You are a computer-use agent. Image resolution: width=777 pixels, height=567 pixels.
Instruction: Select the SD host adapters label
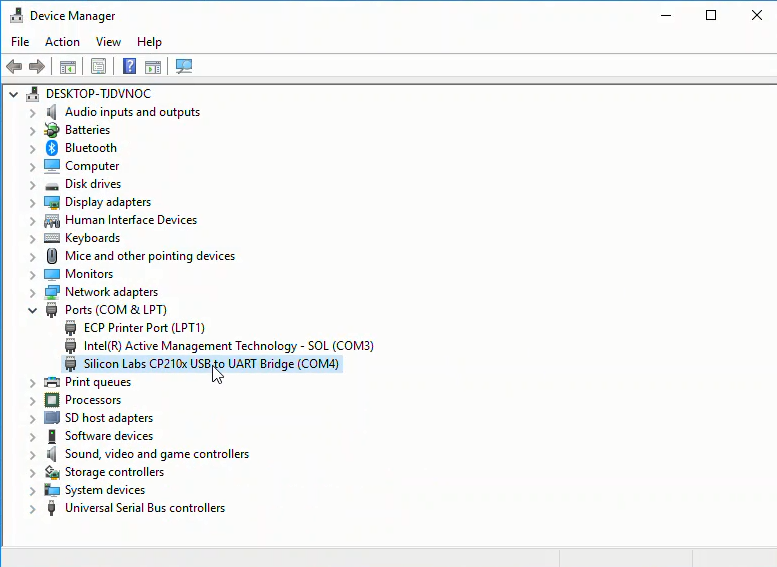pos(109,418)
